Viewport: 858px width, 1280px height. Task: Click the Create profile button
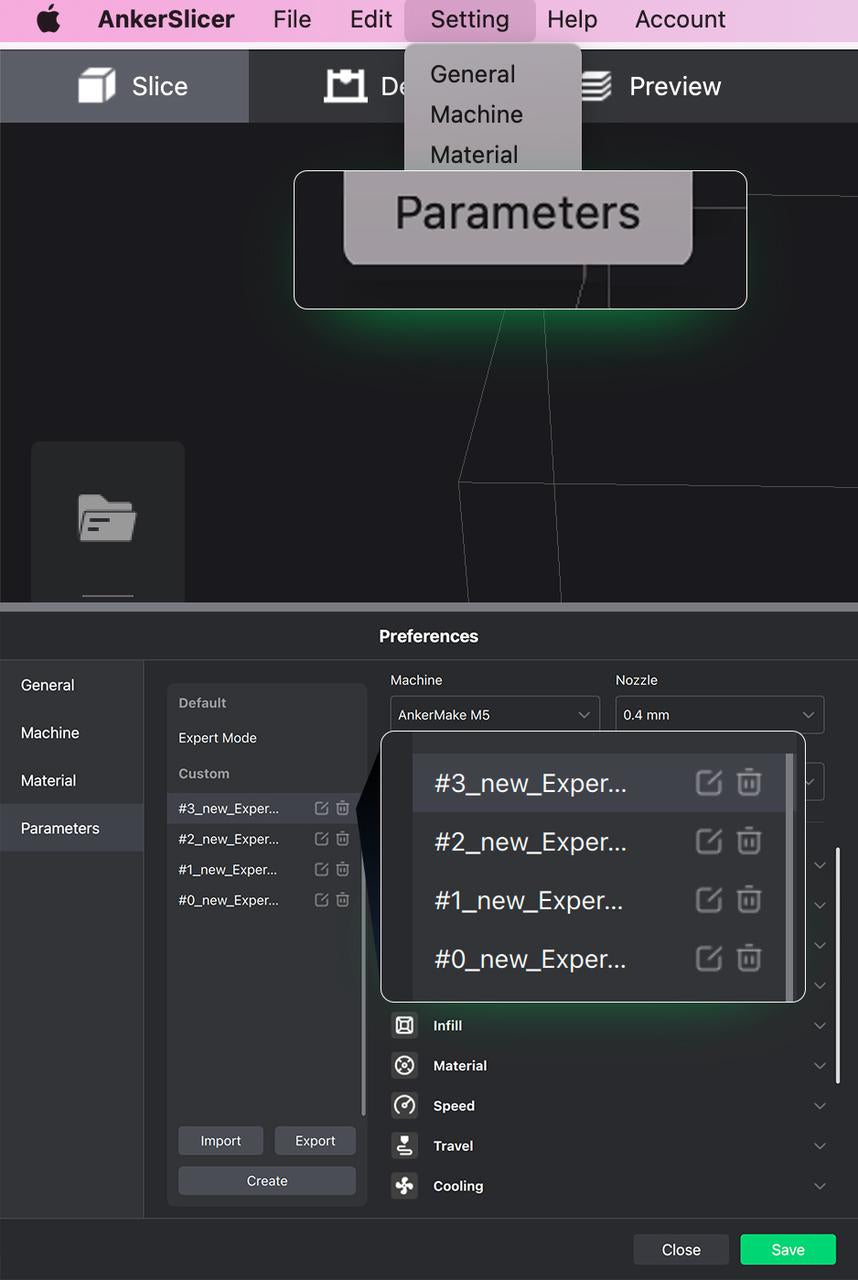tap(267, 1181)
